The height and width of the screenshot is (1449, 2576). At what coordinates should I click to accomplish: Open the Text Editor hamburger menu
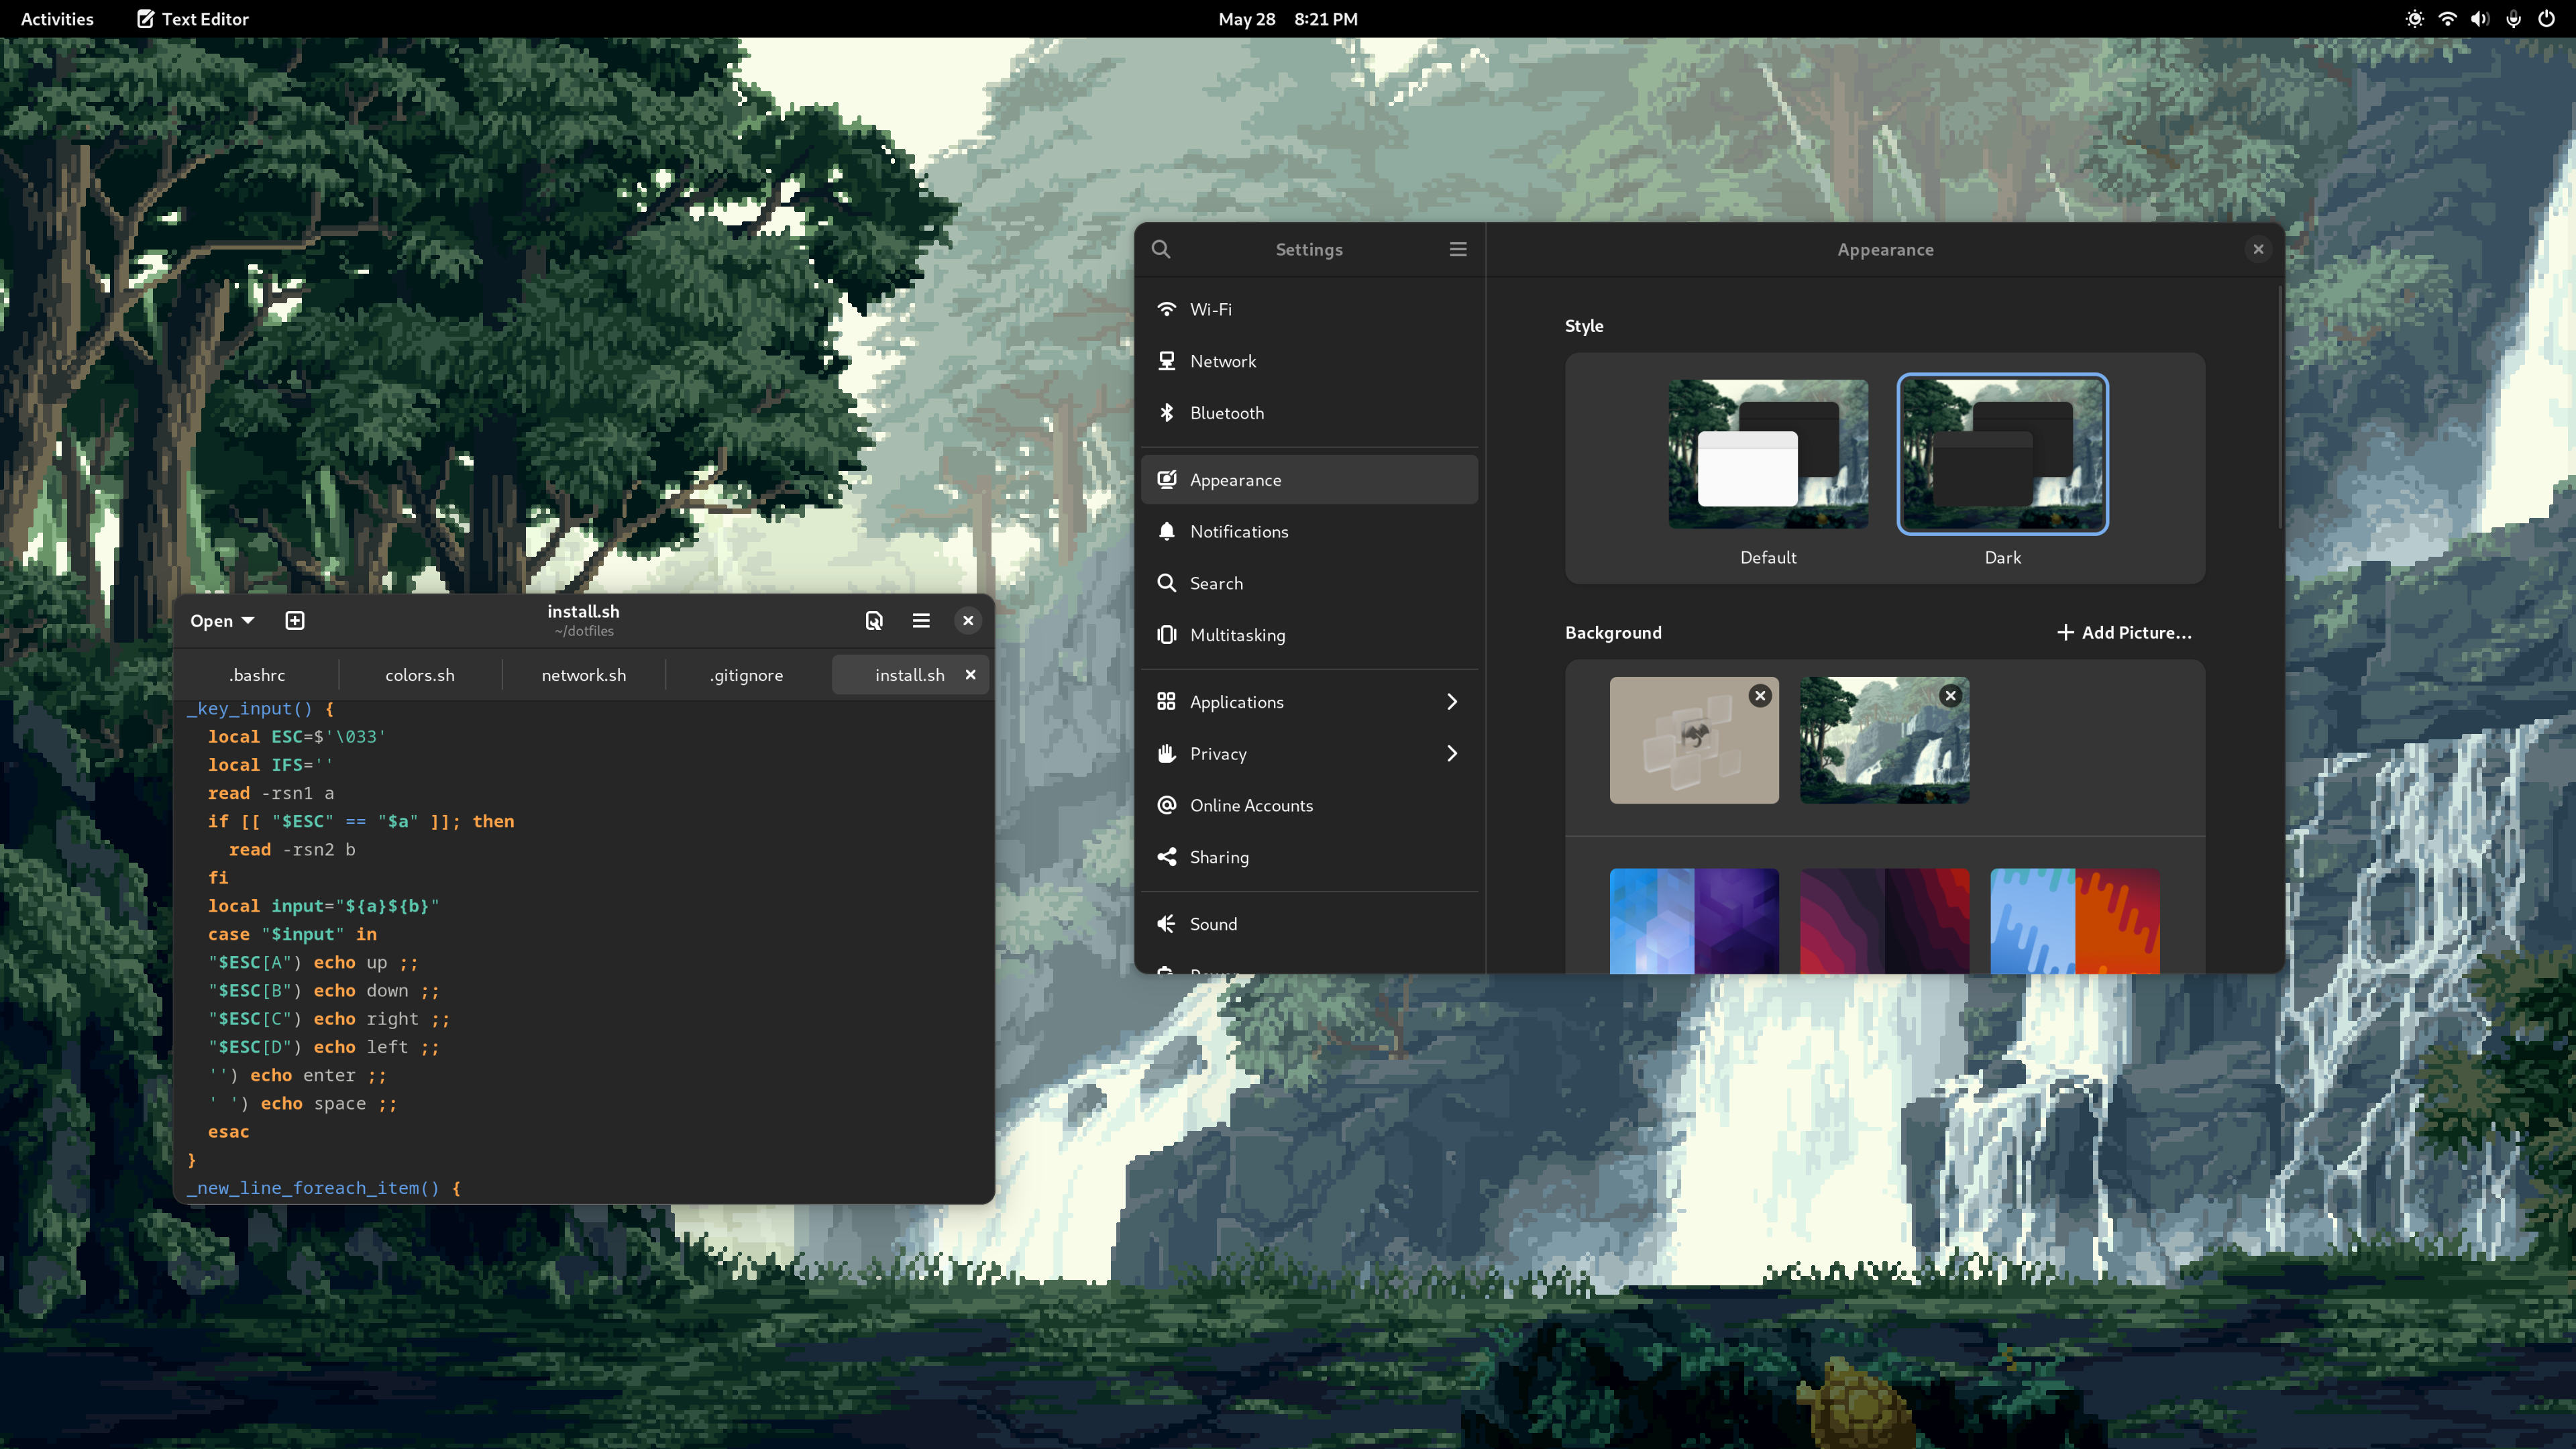pos(921,620)
